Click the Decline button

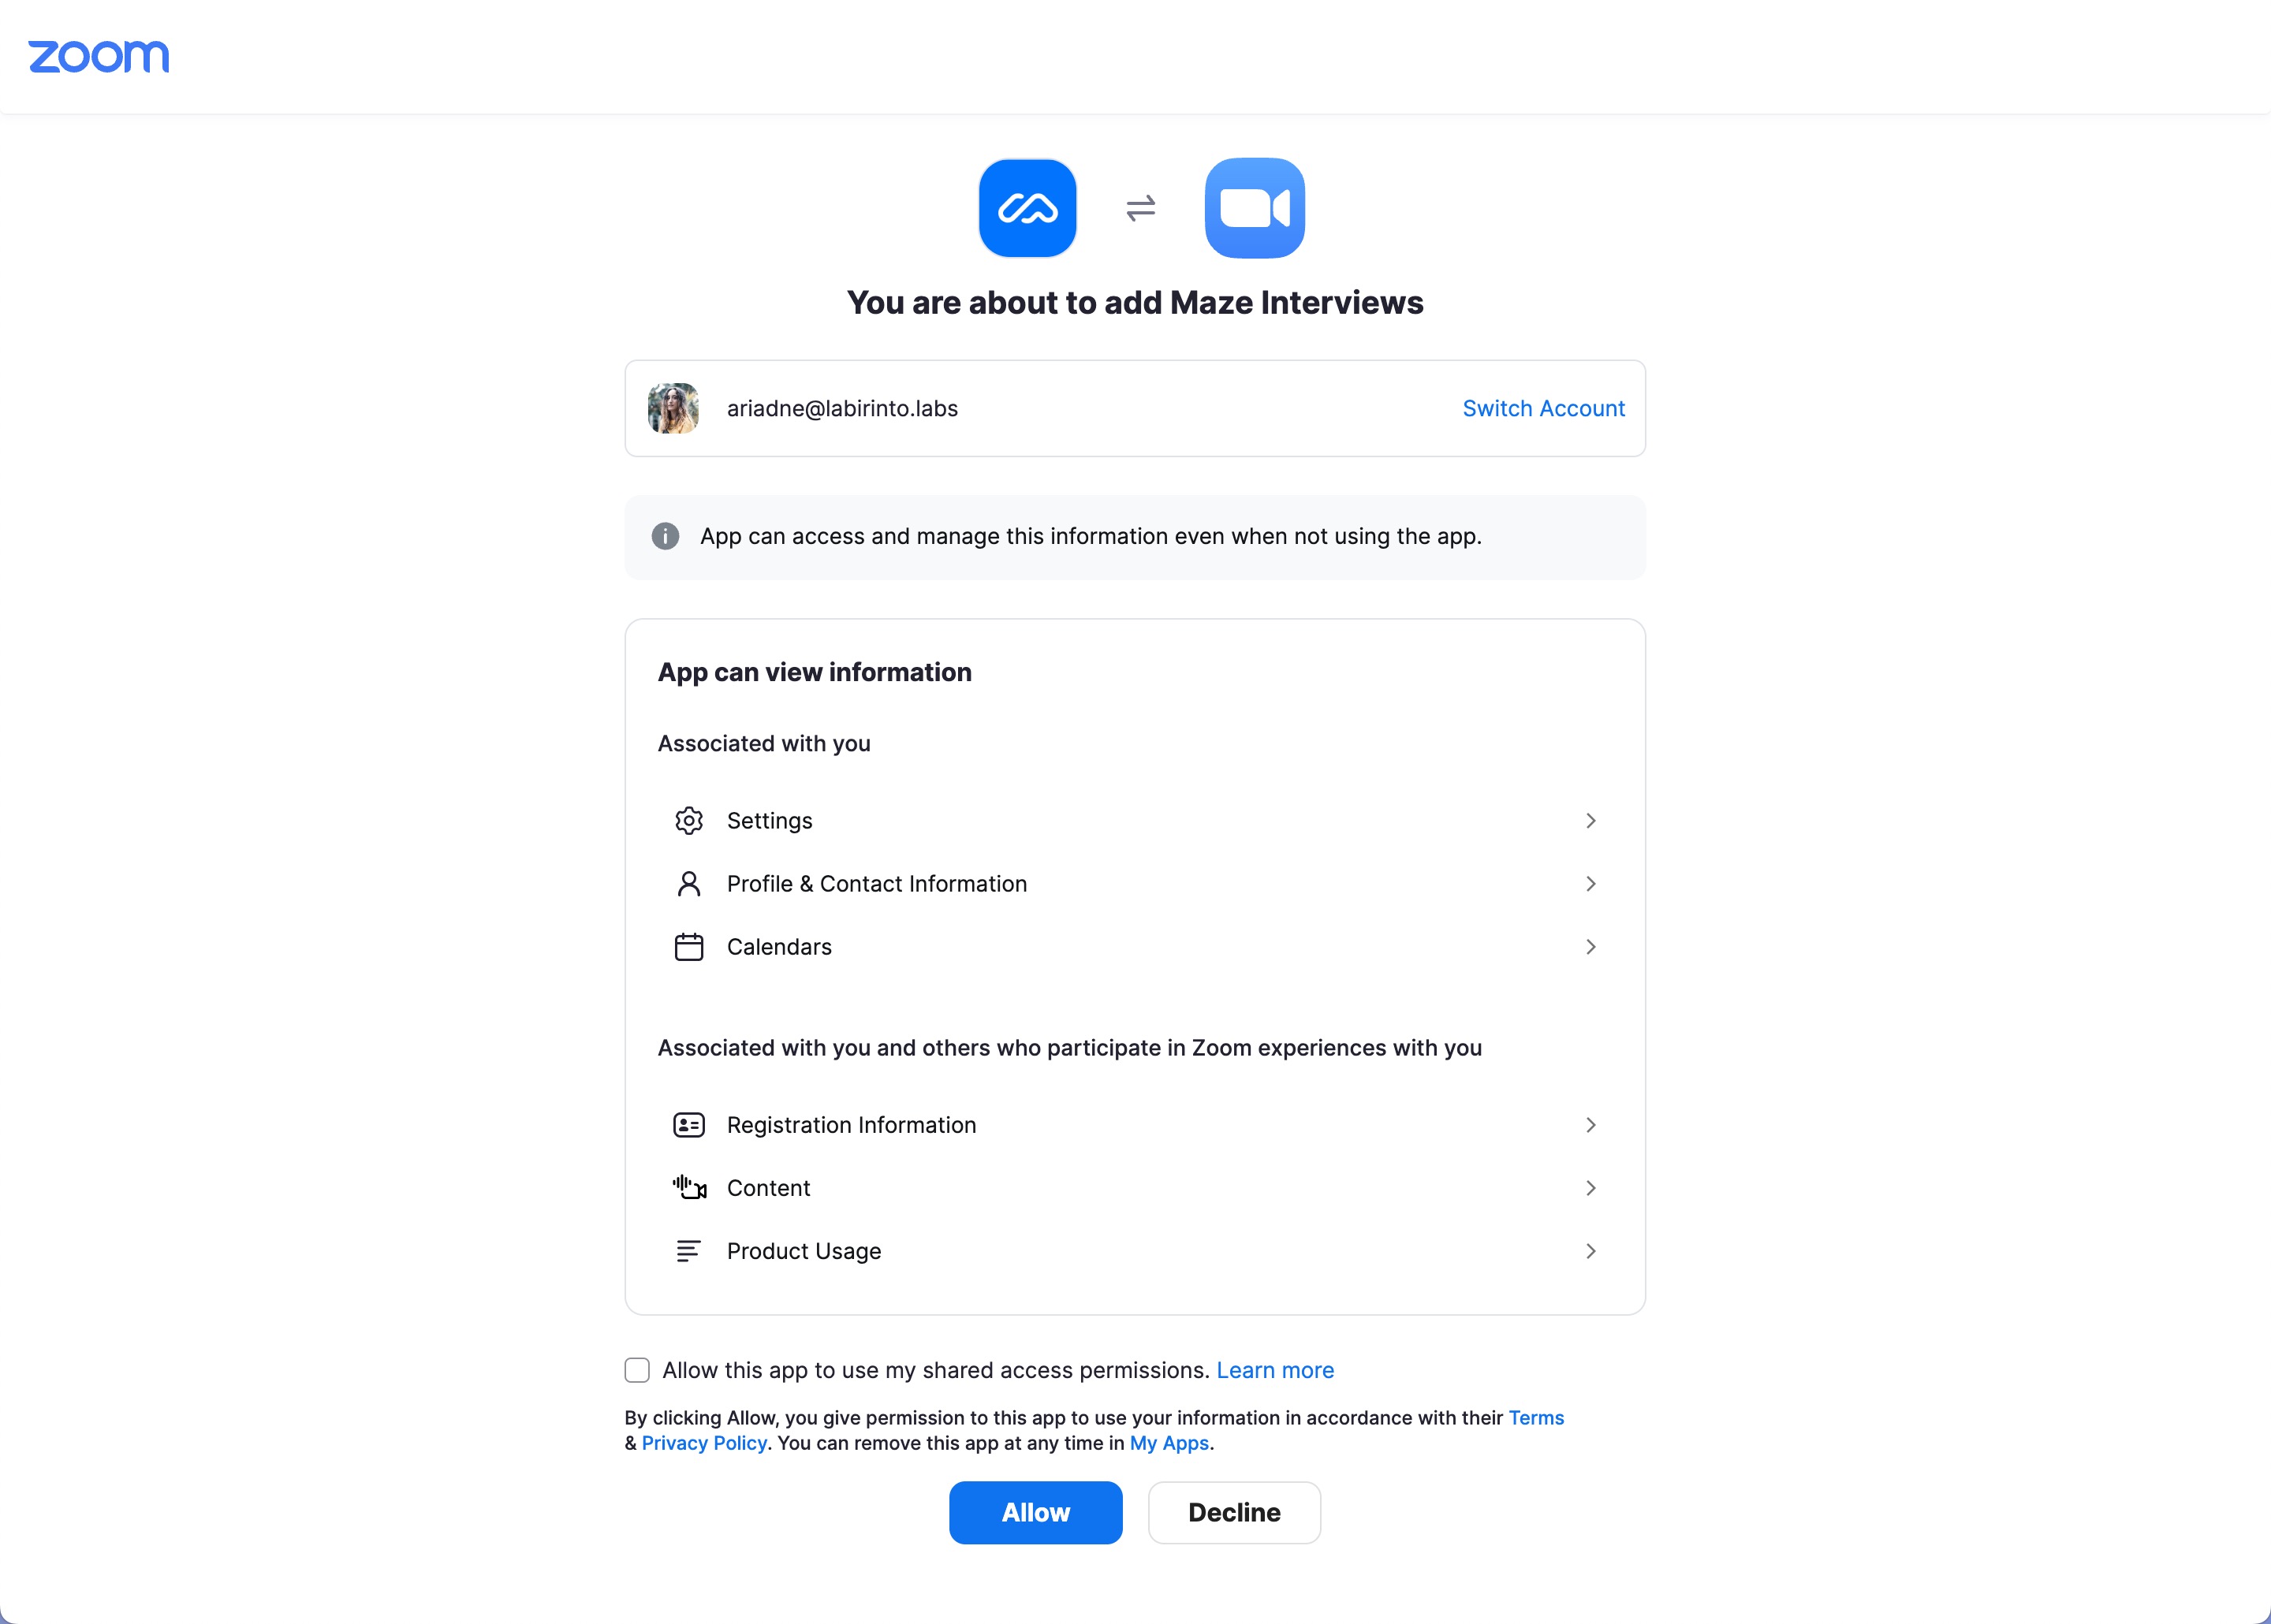pos(1234,1512)
